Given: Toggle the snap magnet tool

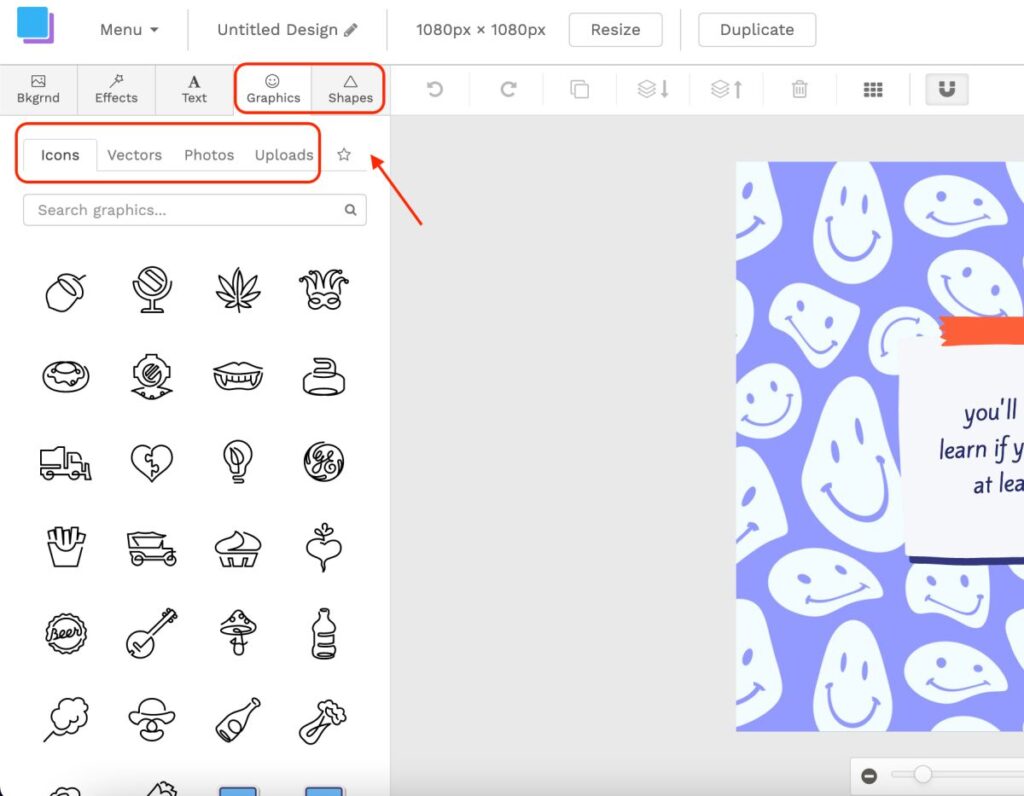Looking at the screenshot, I should point(946,89).
